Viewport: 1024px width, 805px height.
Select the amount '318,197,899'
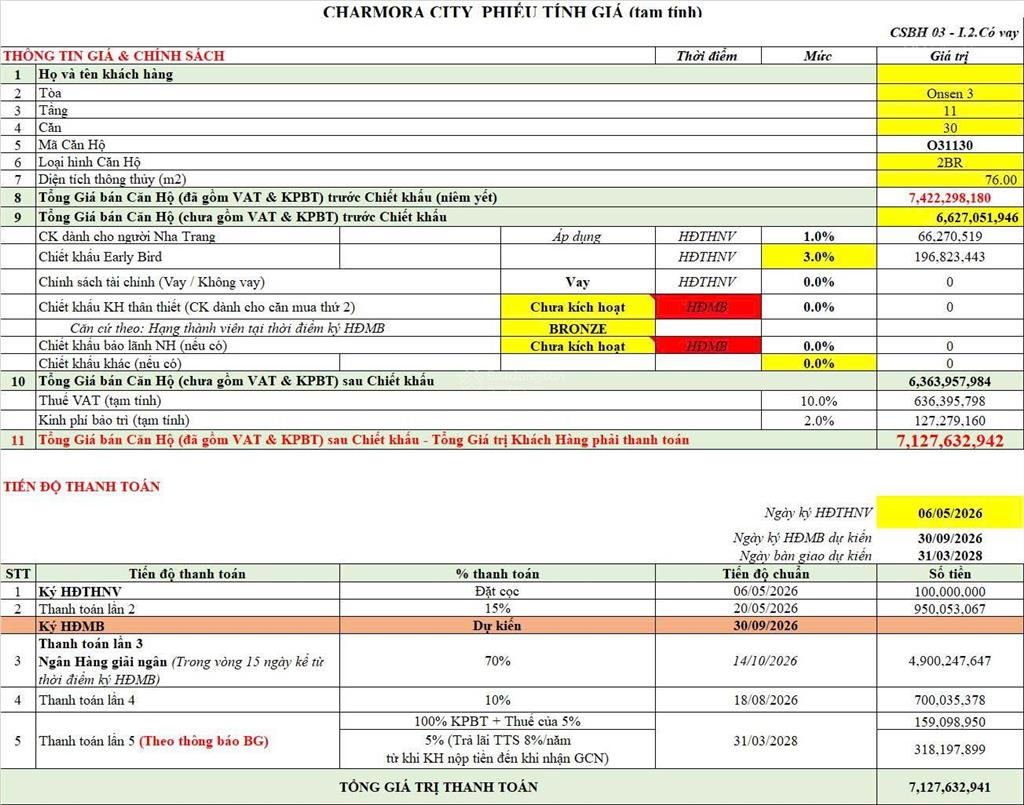click(950, 750)
